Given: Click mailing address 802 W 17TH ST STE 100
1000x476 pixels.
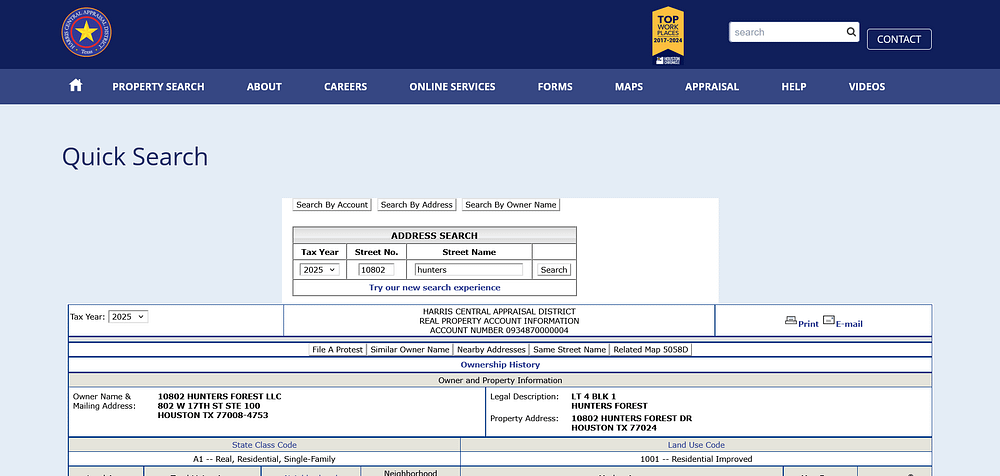Looking at the screenshot, I should 209,406.
